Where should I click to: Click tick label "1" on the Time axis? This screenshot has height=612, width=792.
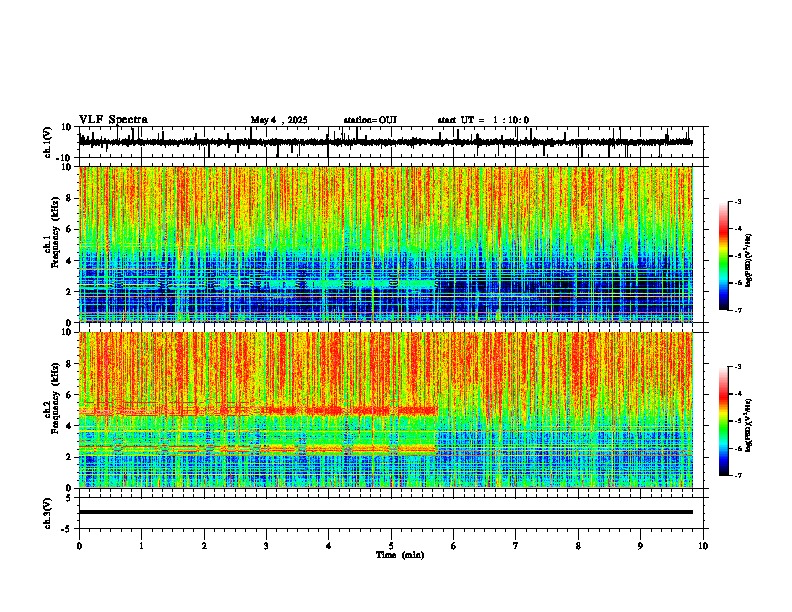[141, 545]
